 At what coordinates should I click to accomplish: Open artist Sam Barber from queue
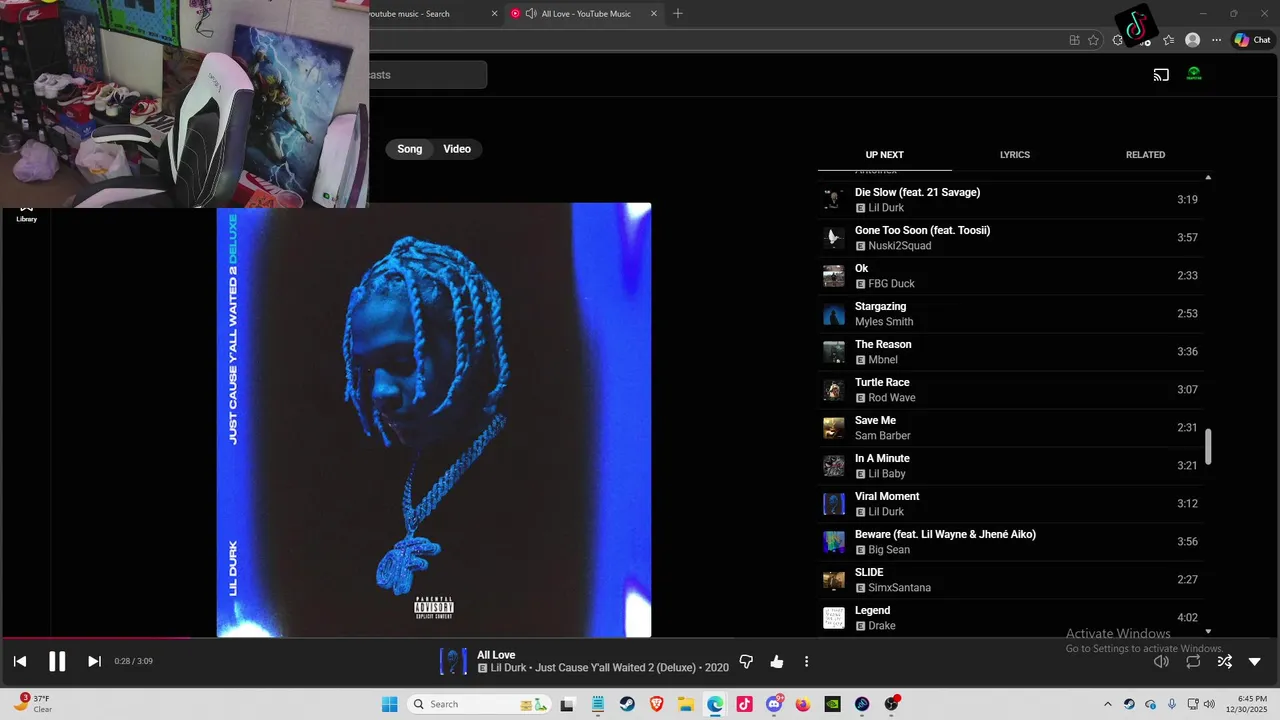point(883,436)
